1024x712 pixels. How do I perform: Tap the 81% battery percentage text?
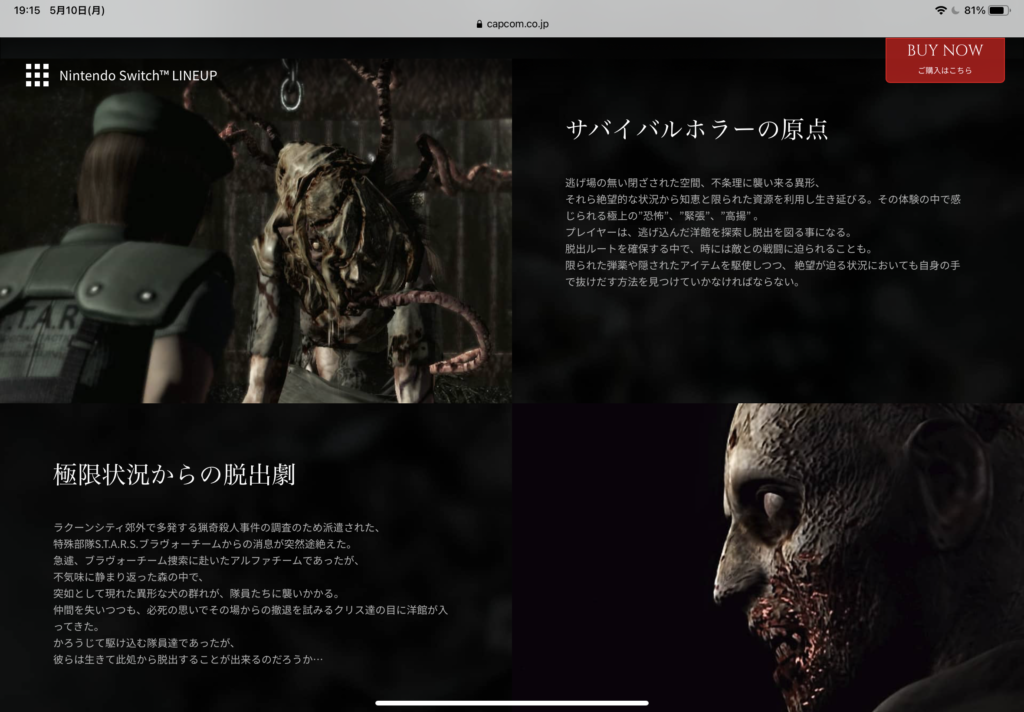point(974,10)
